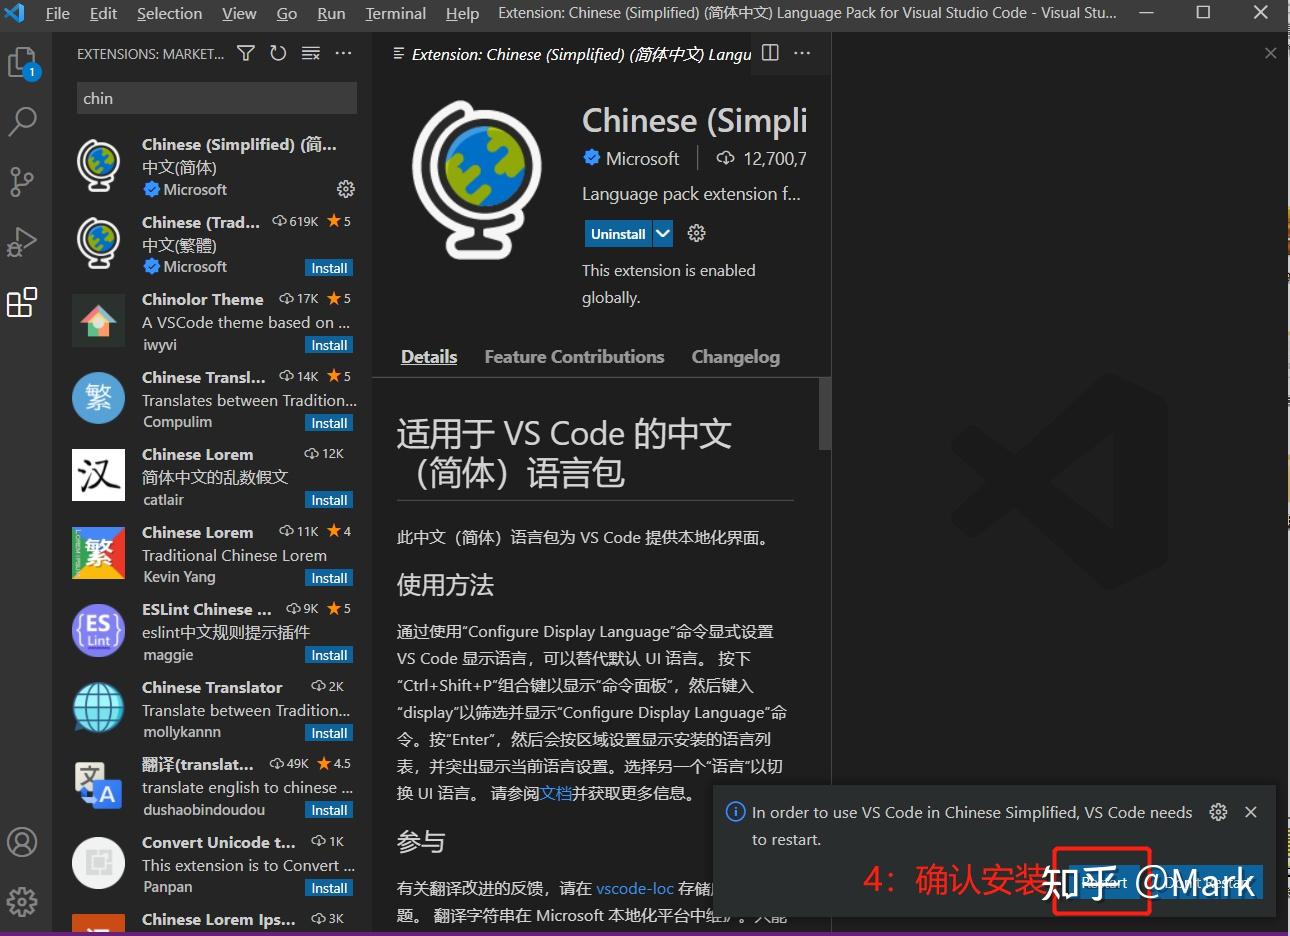Expand the Uninstall dropdown arrow
Viewport: 1290px width, 936px height.
663,233
